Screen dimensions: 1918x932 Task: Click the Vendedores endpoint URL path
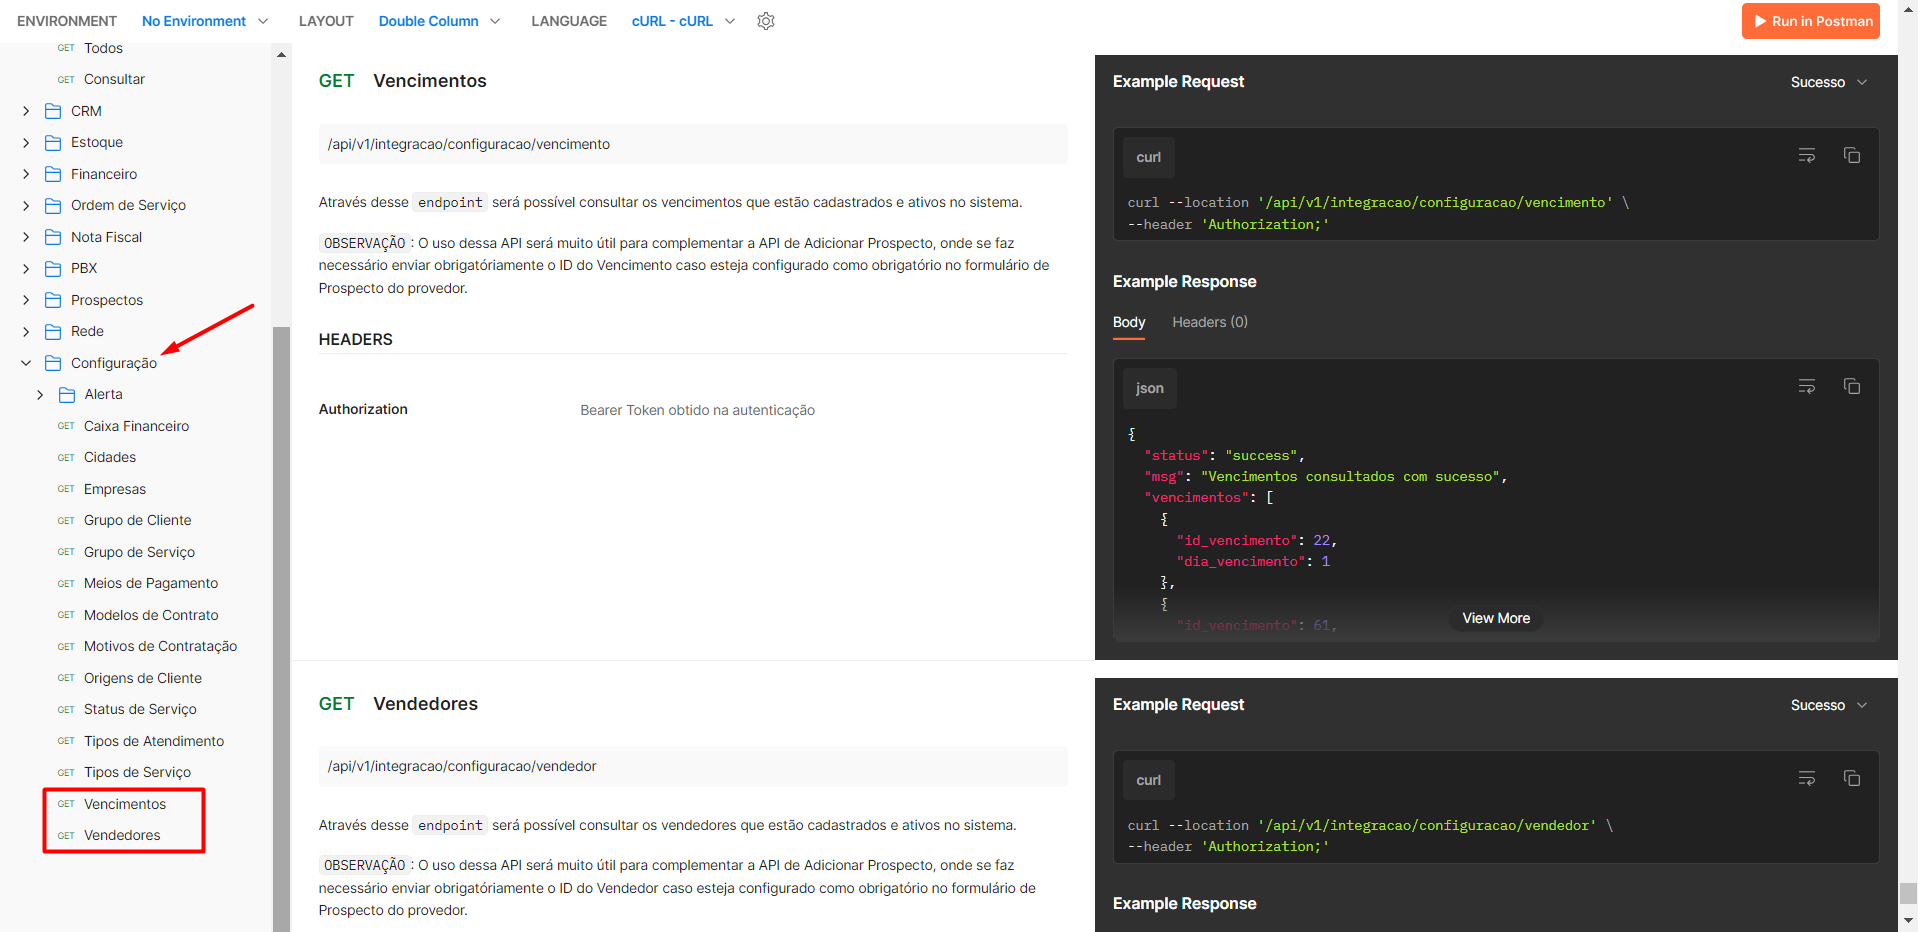click(x=461, y=766)
